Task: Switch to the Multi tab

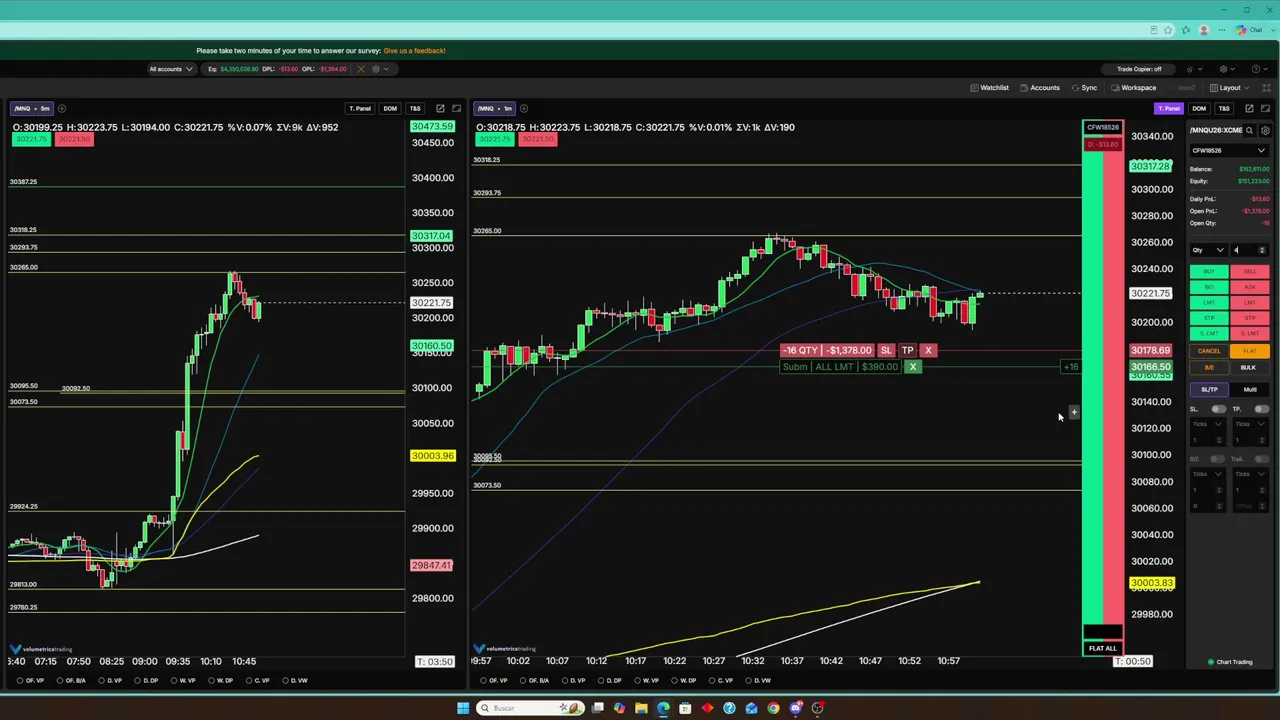Action: pyautogui.click(x=1250, y=390)
